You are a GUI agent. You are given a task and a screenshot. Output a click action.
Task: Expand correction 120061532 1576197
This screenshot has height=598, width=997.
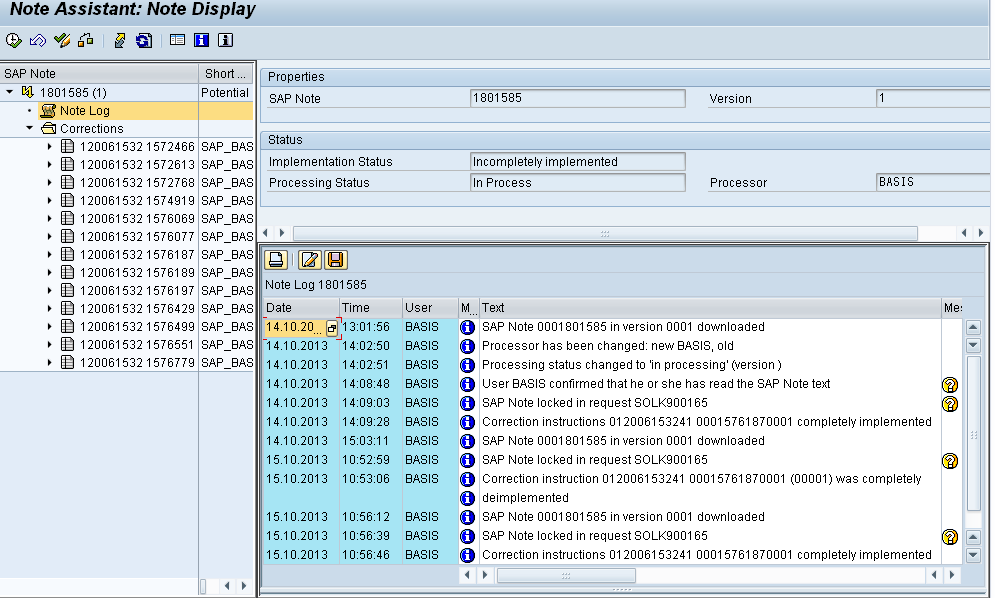coord(50,290)
